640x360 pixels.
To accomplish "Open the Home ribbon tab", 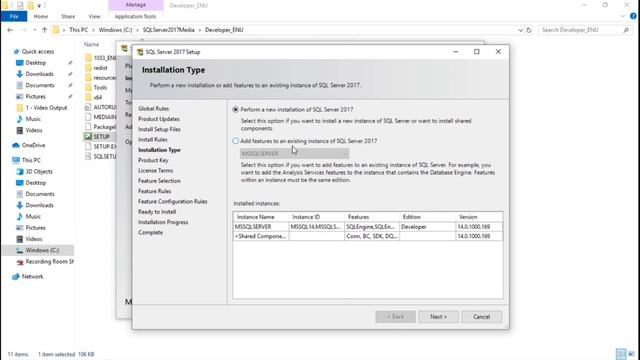I will (41, 16).
